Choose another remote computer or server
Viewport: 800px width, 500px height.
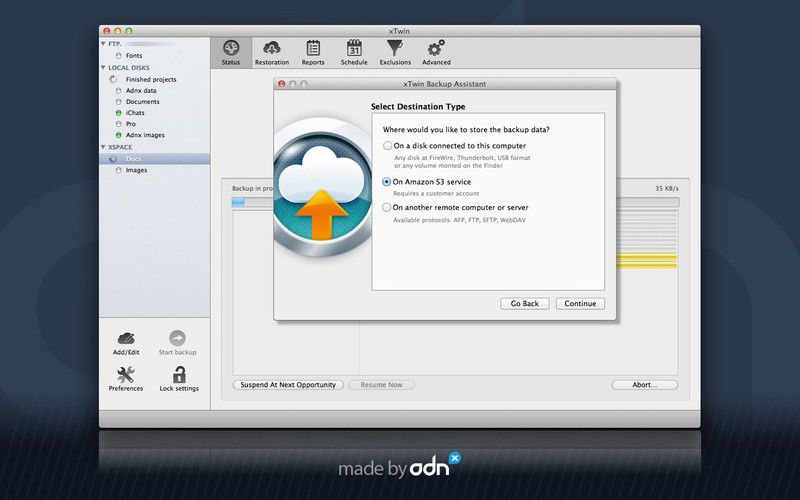(x=387, y=207)
